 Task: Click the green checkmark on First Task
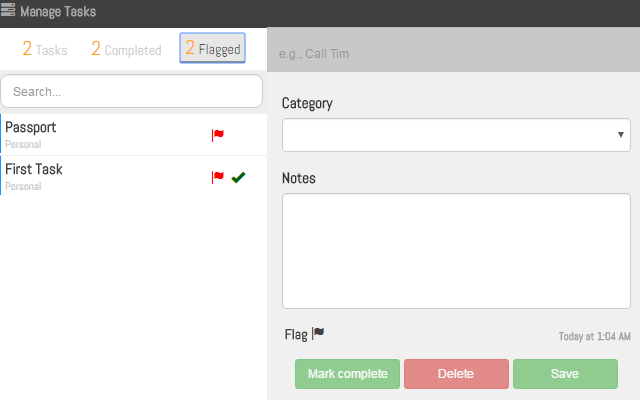coord(238,177)
